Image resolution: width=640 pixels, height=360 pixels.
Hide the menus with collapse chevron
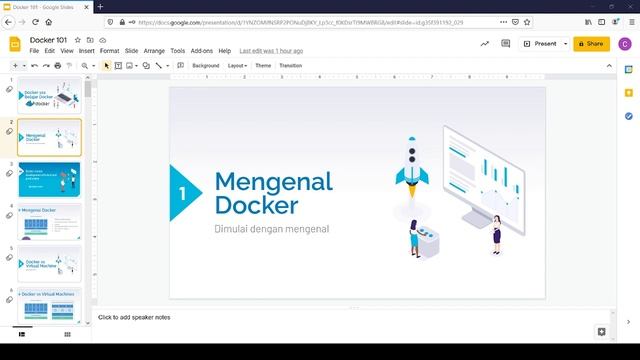coord(609,66)
